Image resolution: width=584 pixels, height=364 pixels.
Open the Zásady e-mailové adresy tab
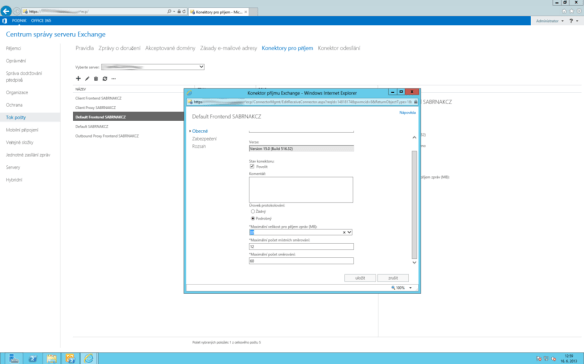(228, 48)
